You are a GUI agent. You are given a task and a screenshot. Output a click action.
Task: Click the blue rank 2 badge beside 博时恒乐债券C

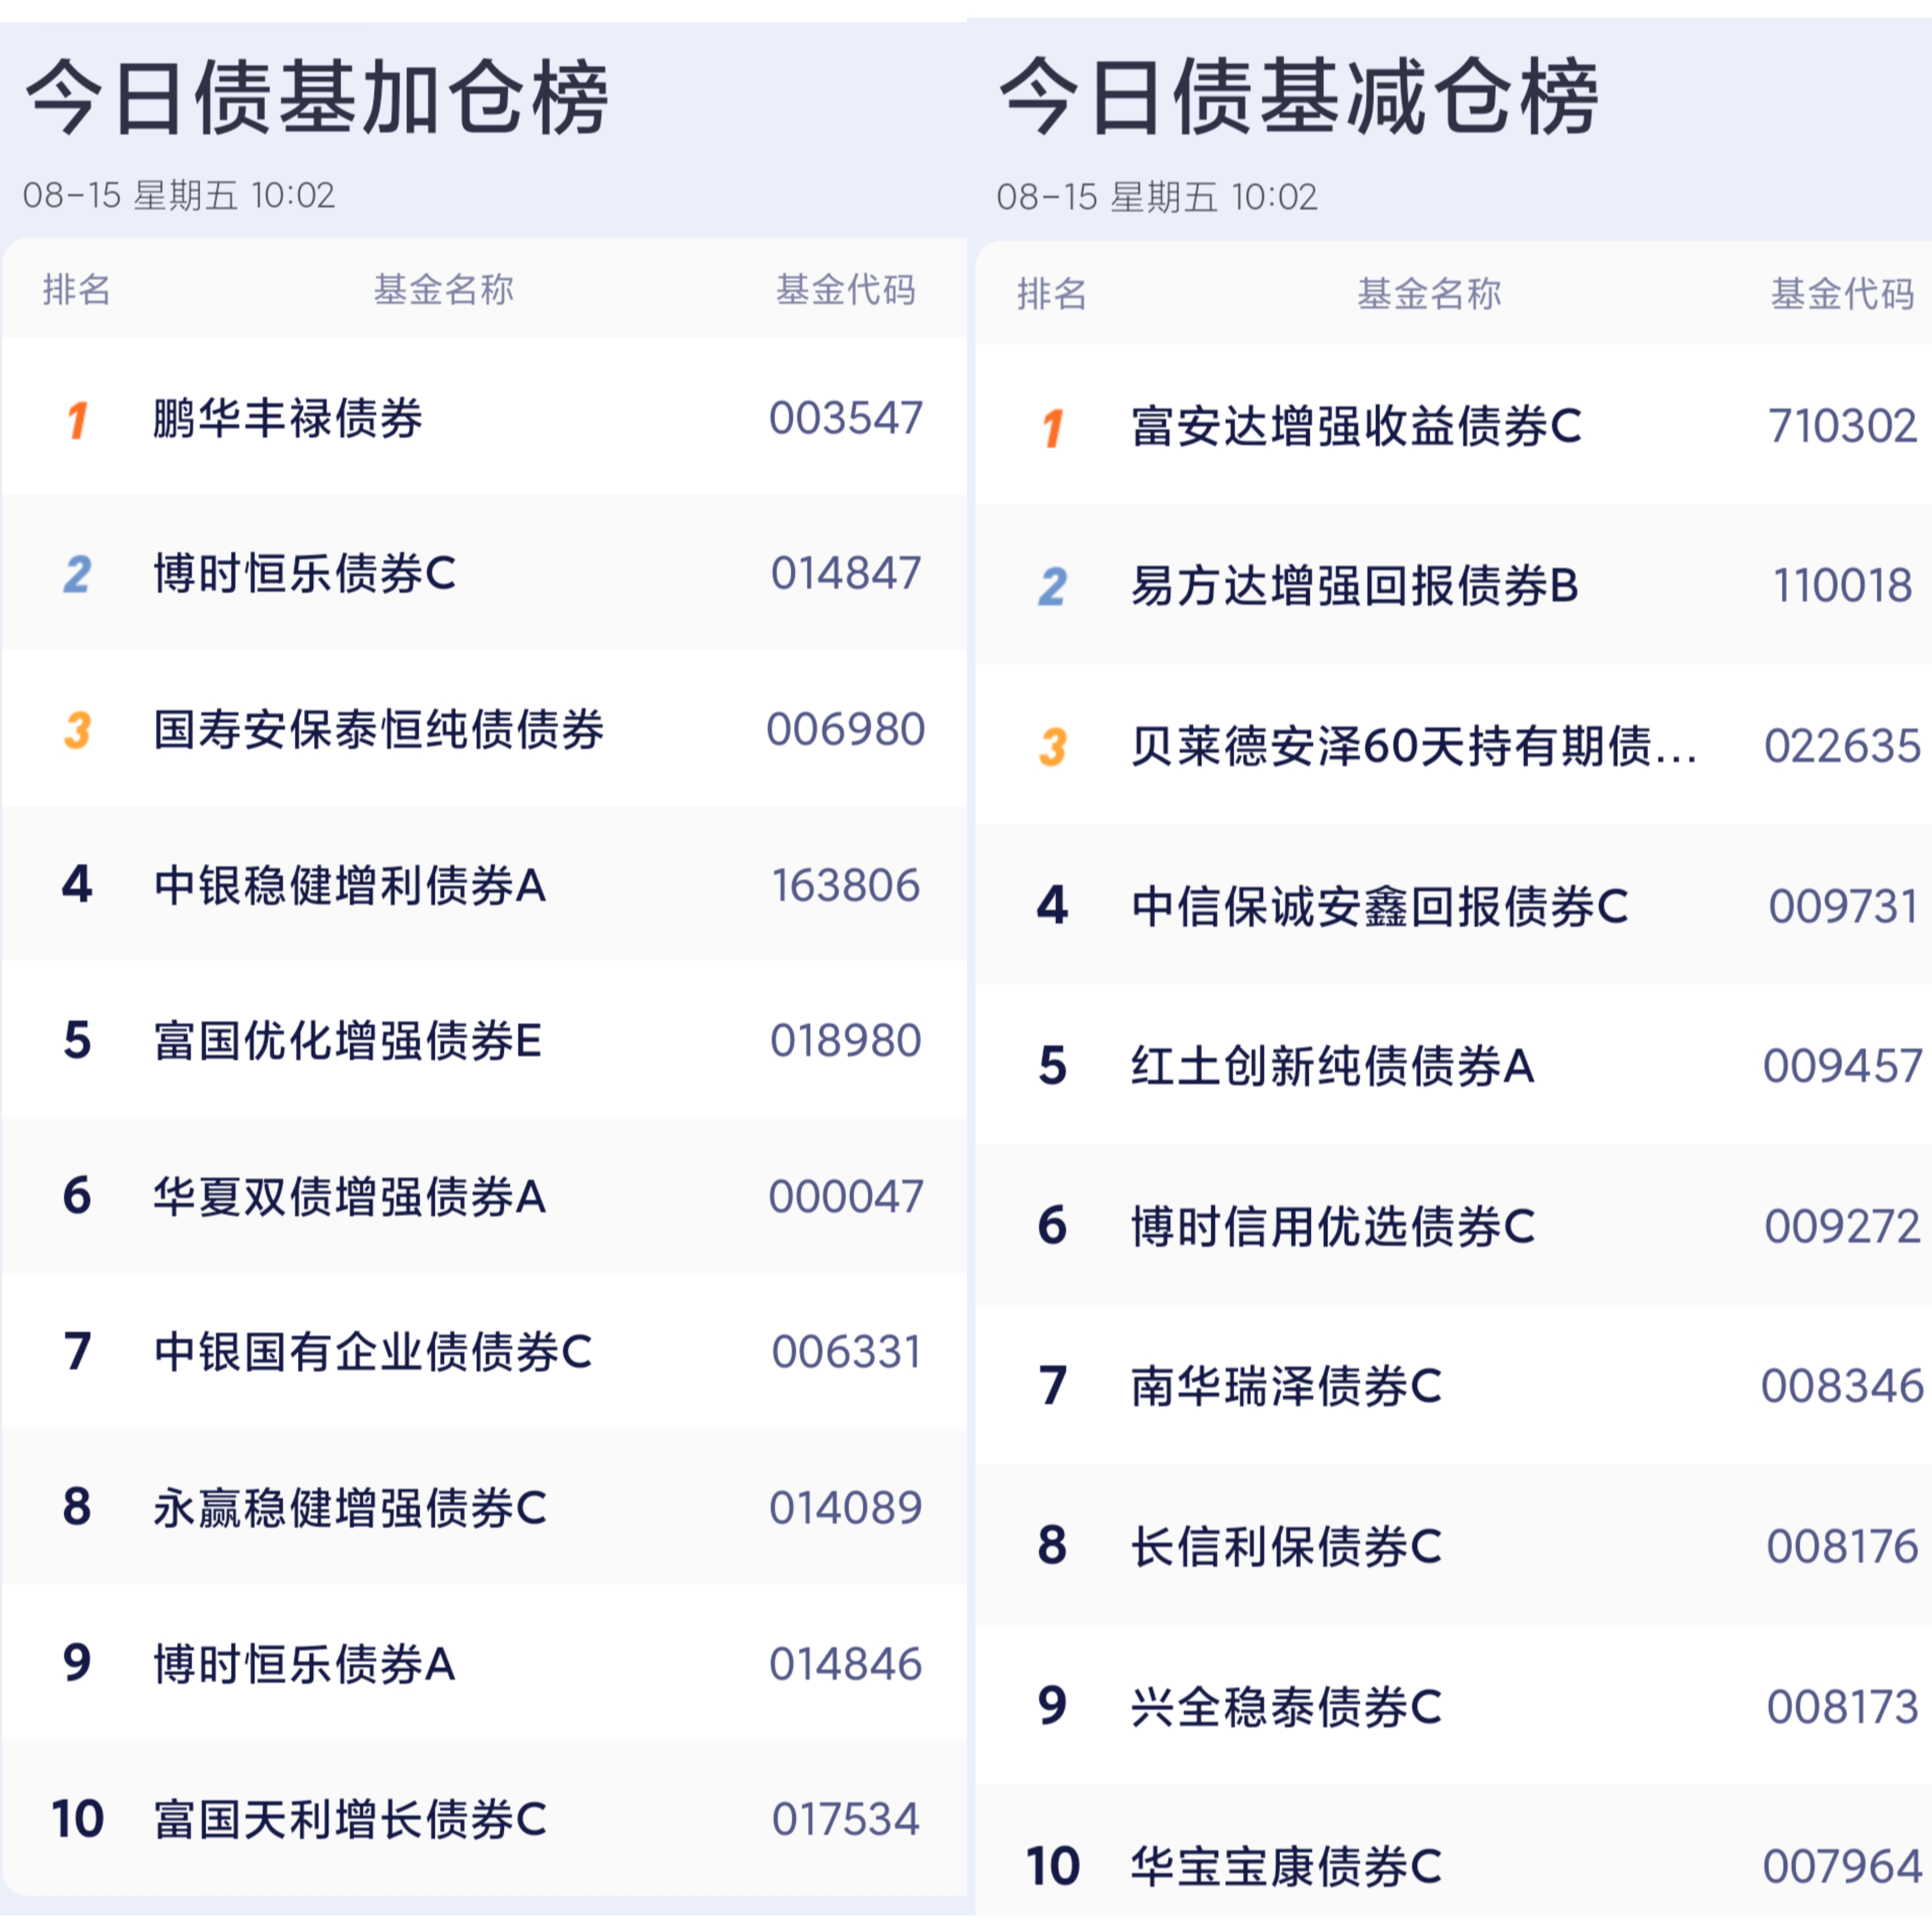[77, 575]
